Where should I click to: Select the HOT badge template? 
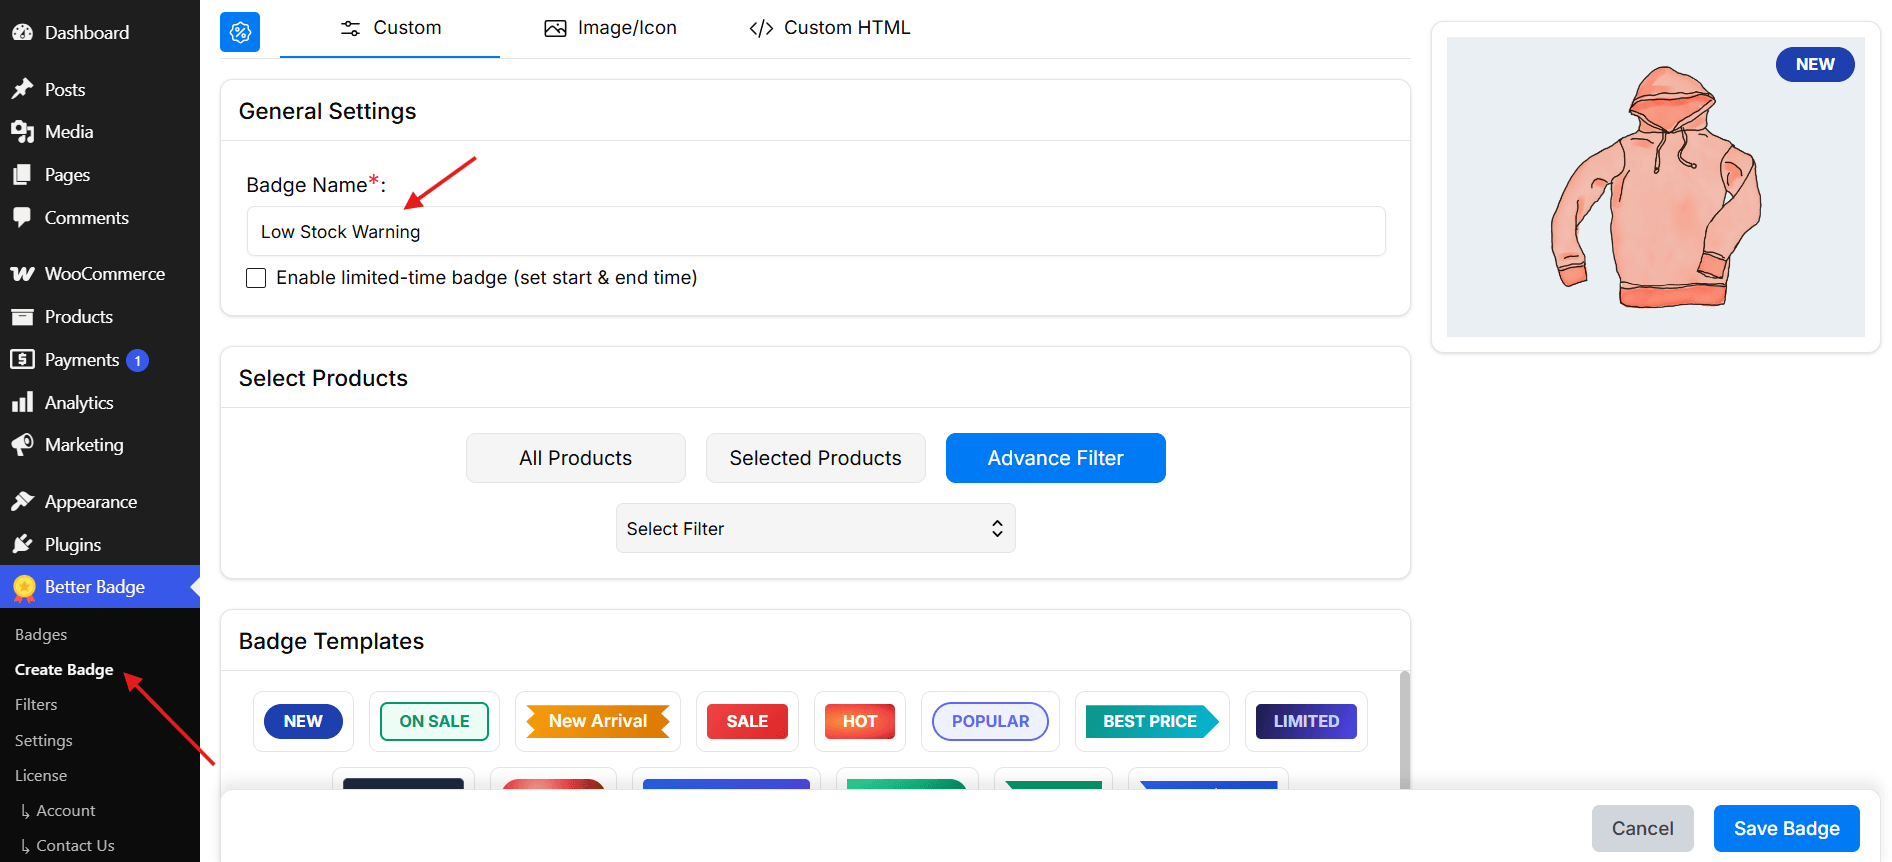pyautogui.click(x=860, y=721)
